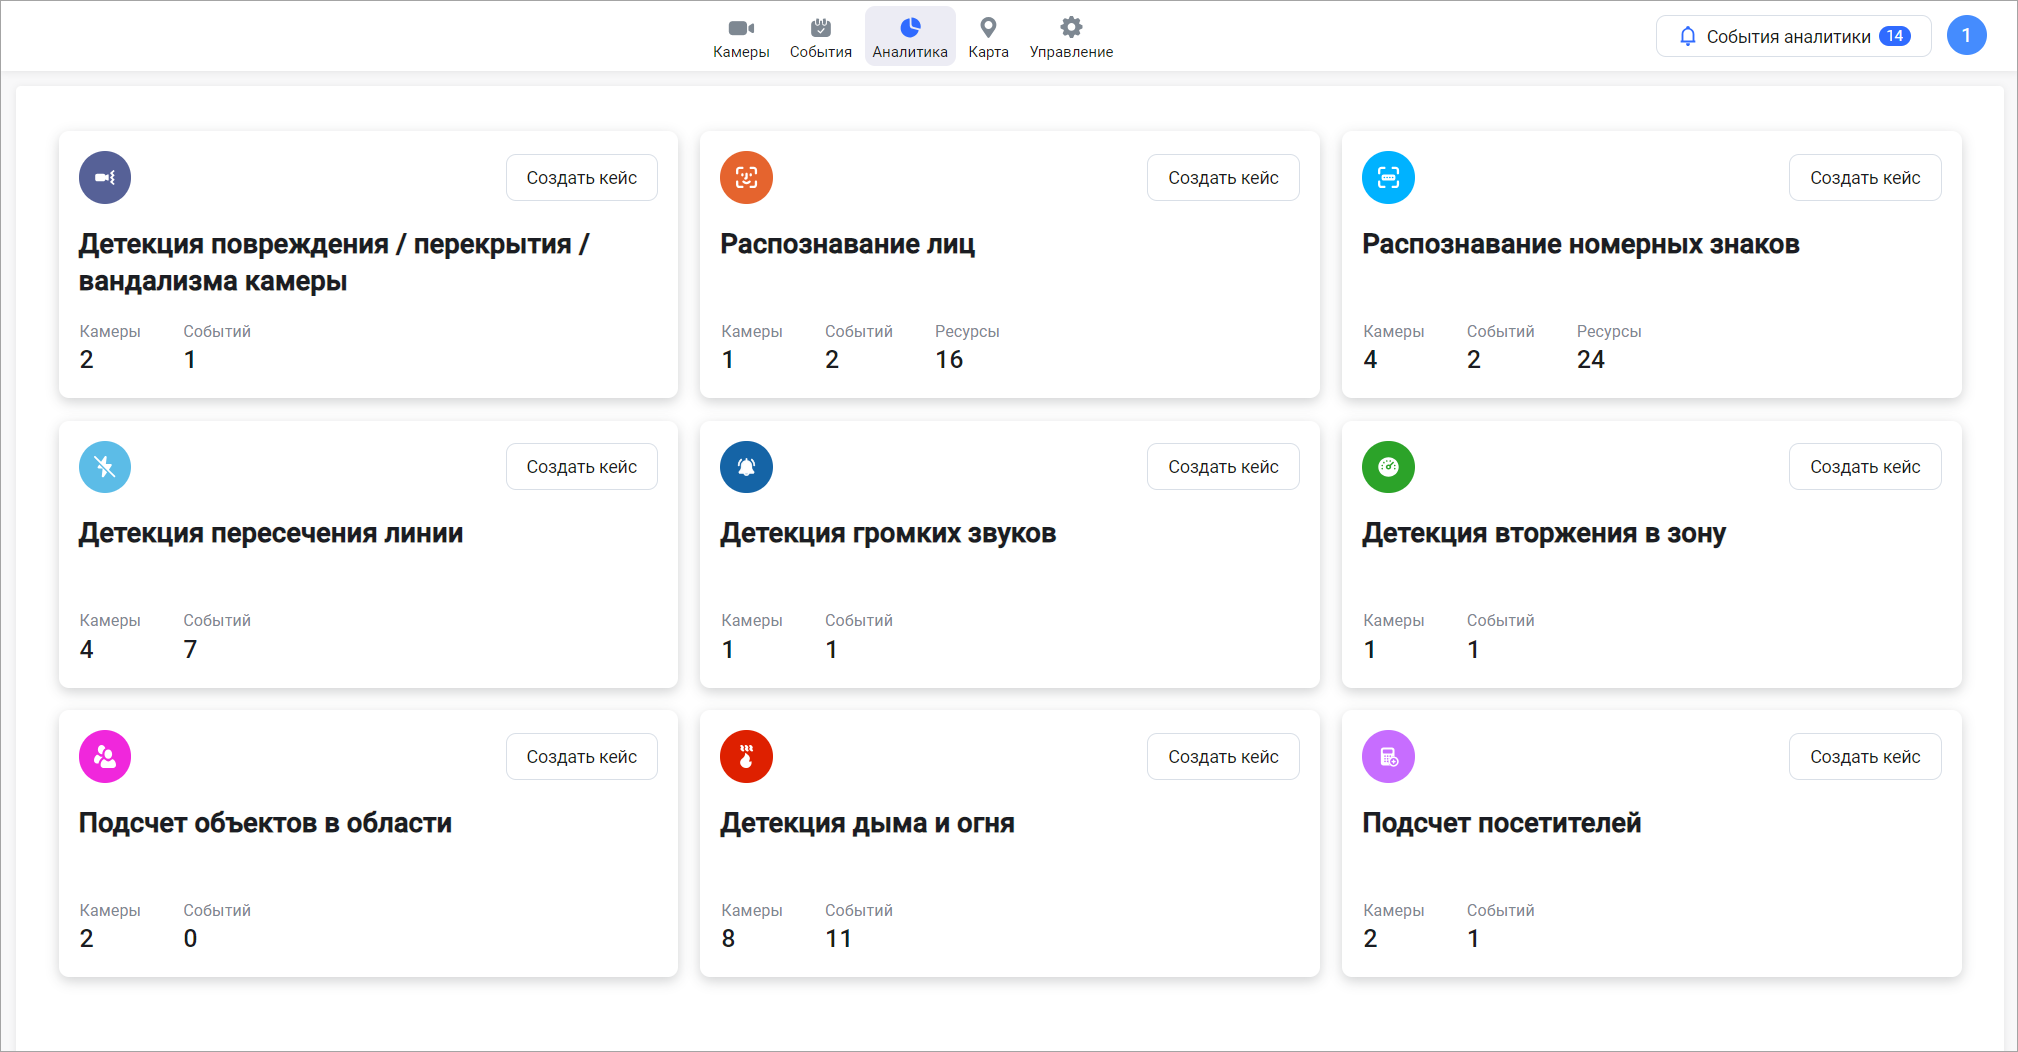Create case for Детекция дыма и огня
Image resolution: width=2018 pixels, height=1052 pixels.
(1223, 757)
